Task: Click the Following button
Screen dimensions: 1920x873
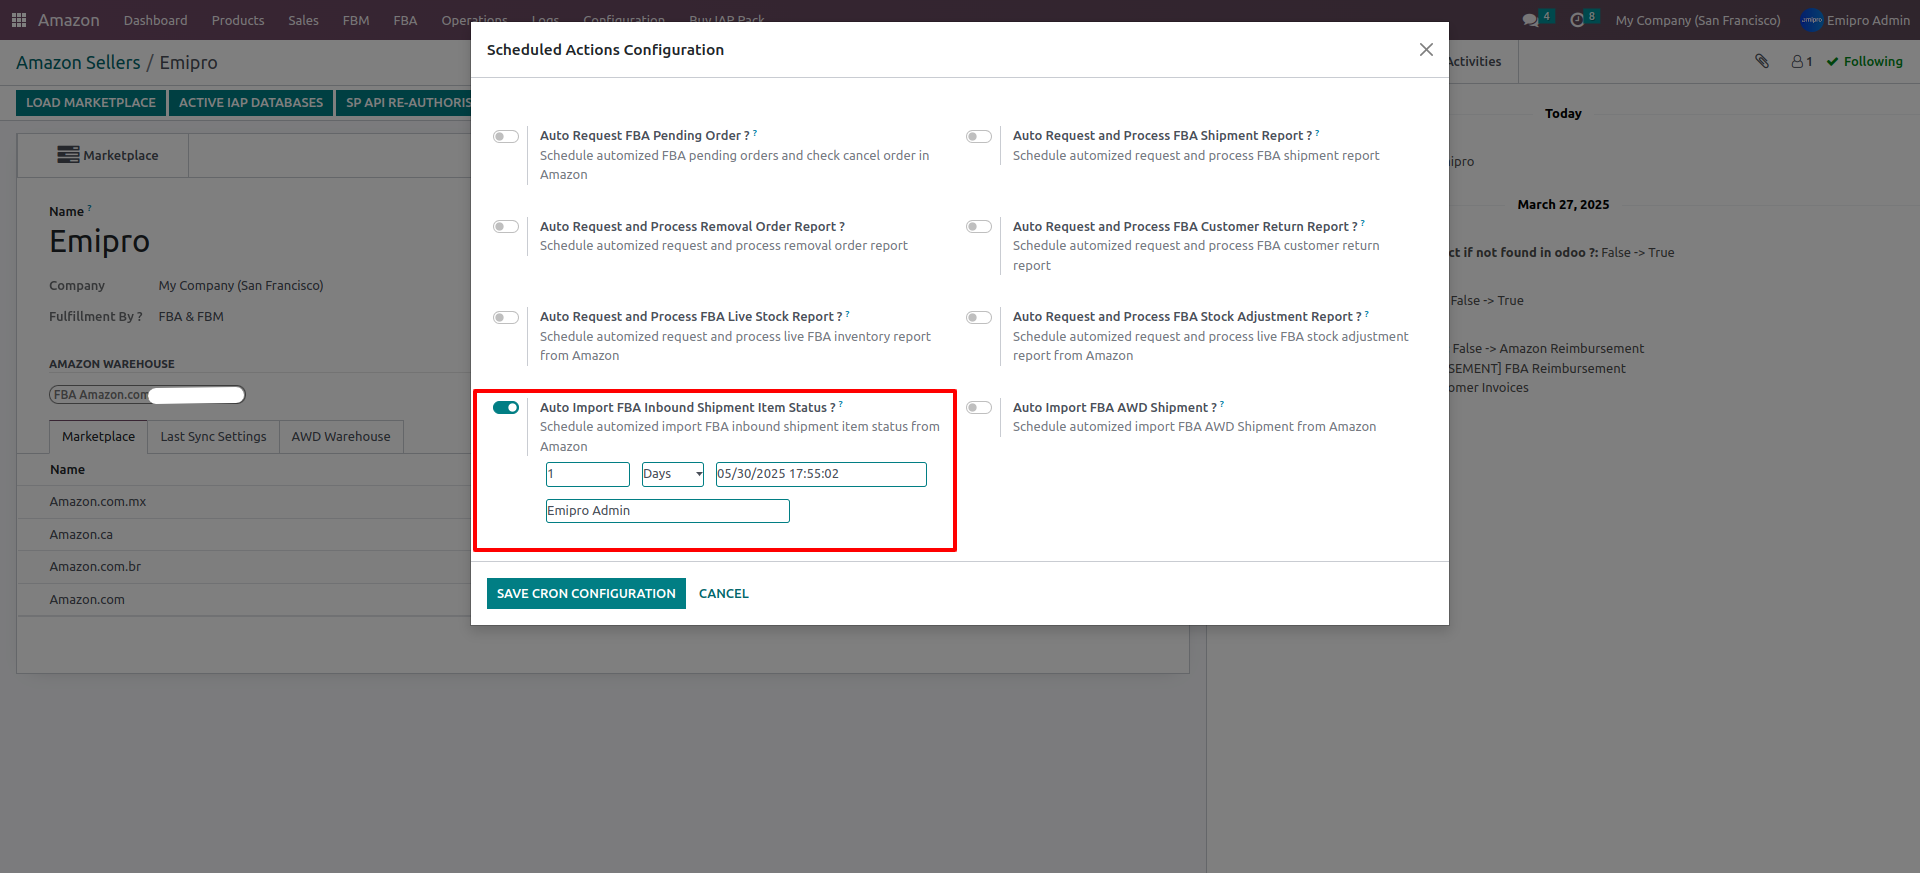Action: coord(1865,62)
